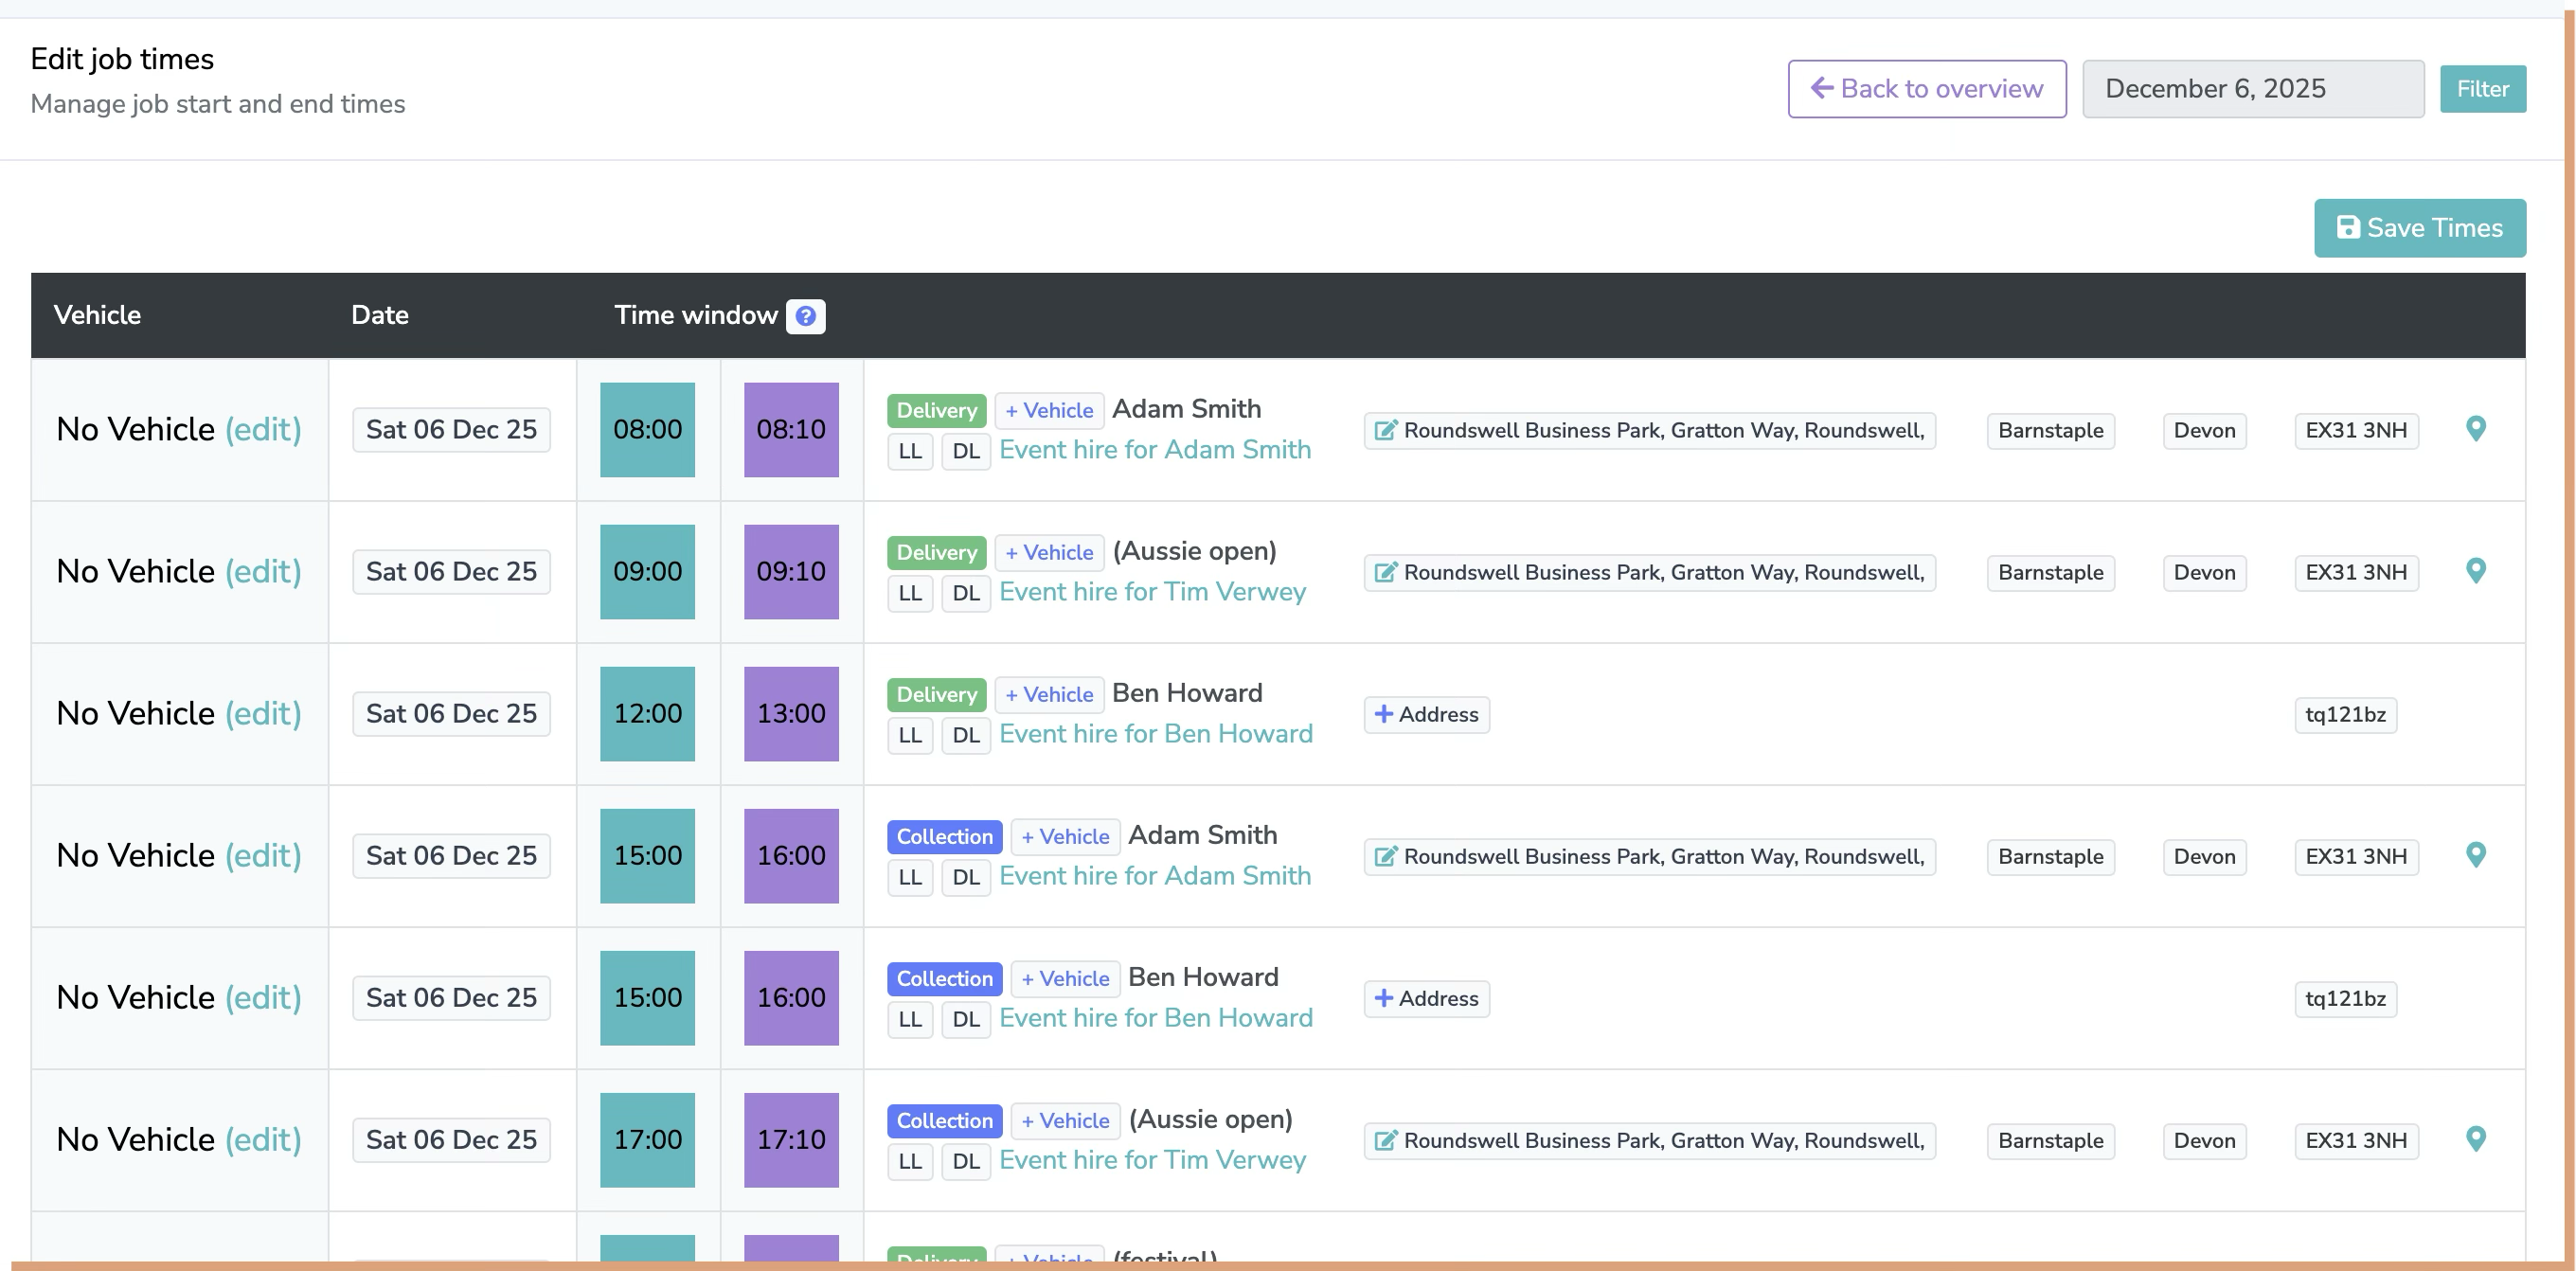Click Devon county on Adam Smith collection

[x=2204, y=856]
